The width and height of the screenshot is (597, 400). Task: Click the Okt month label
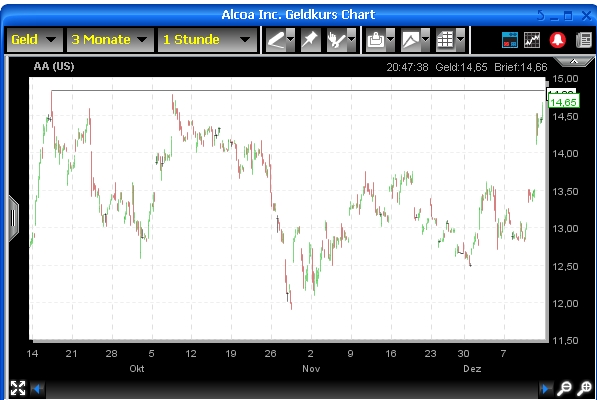[x=137, y=369]
